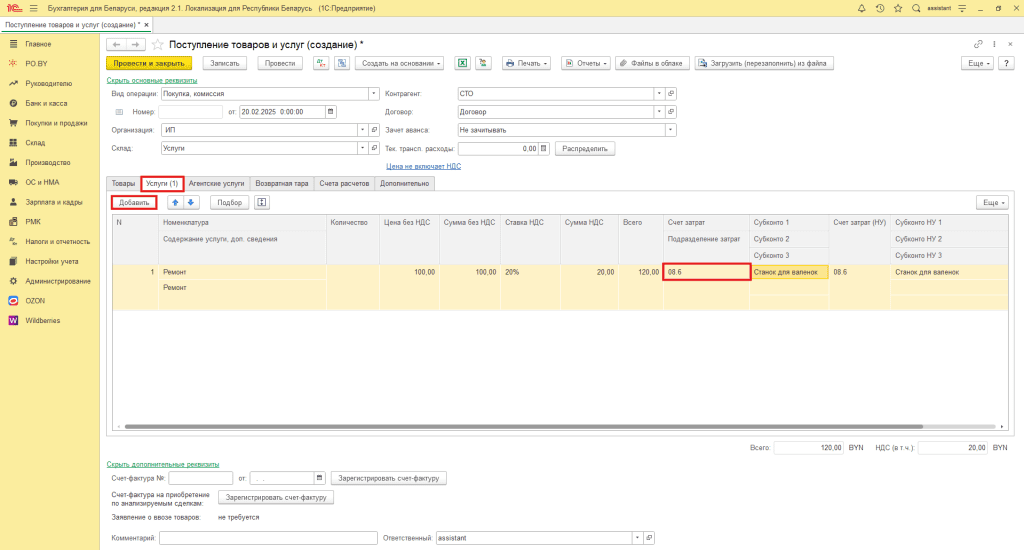Image resolution: width=1024 pixels, height=550 pixels.
Task: Open the Ответственный assistant card
Action: tap(649, 538)
